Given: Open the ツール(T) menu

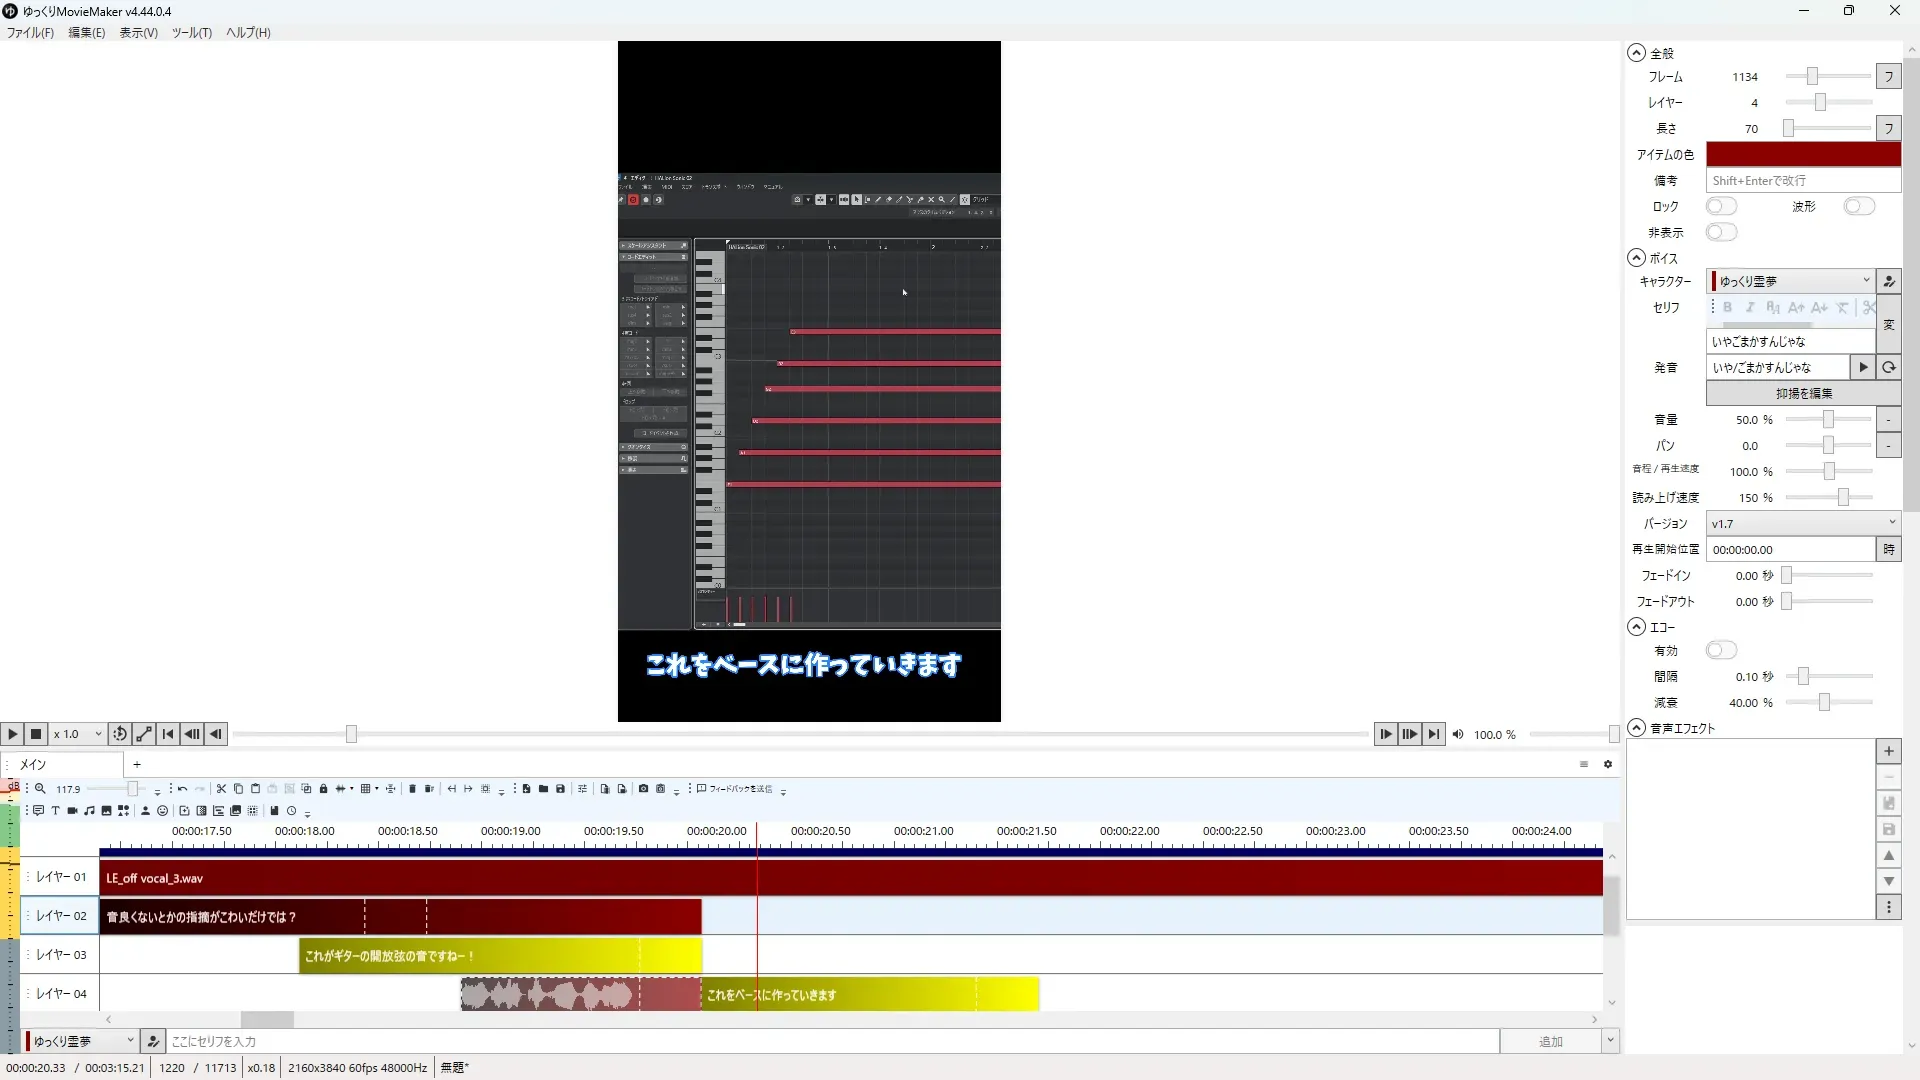Looking at the screenshot, I should click(191, 33).
